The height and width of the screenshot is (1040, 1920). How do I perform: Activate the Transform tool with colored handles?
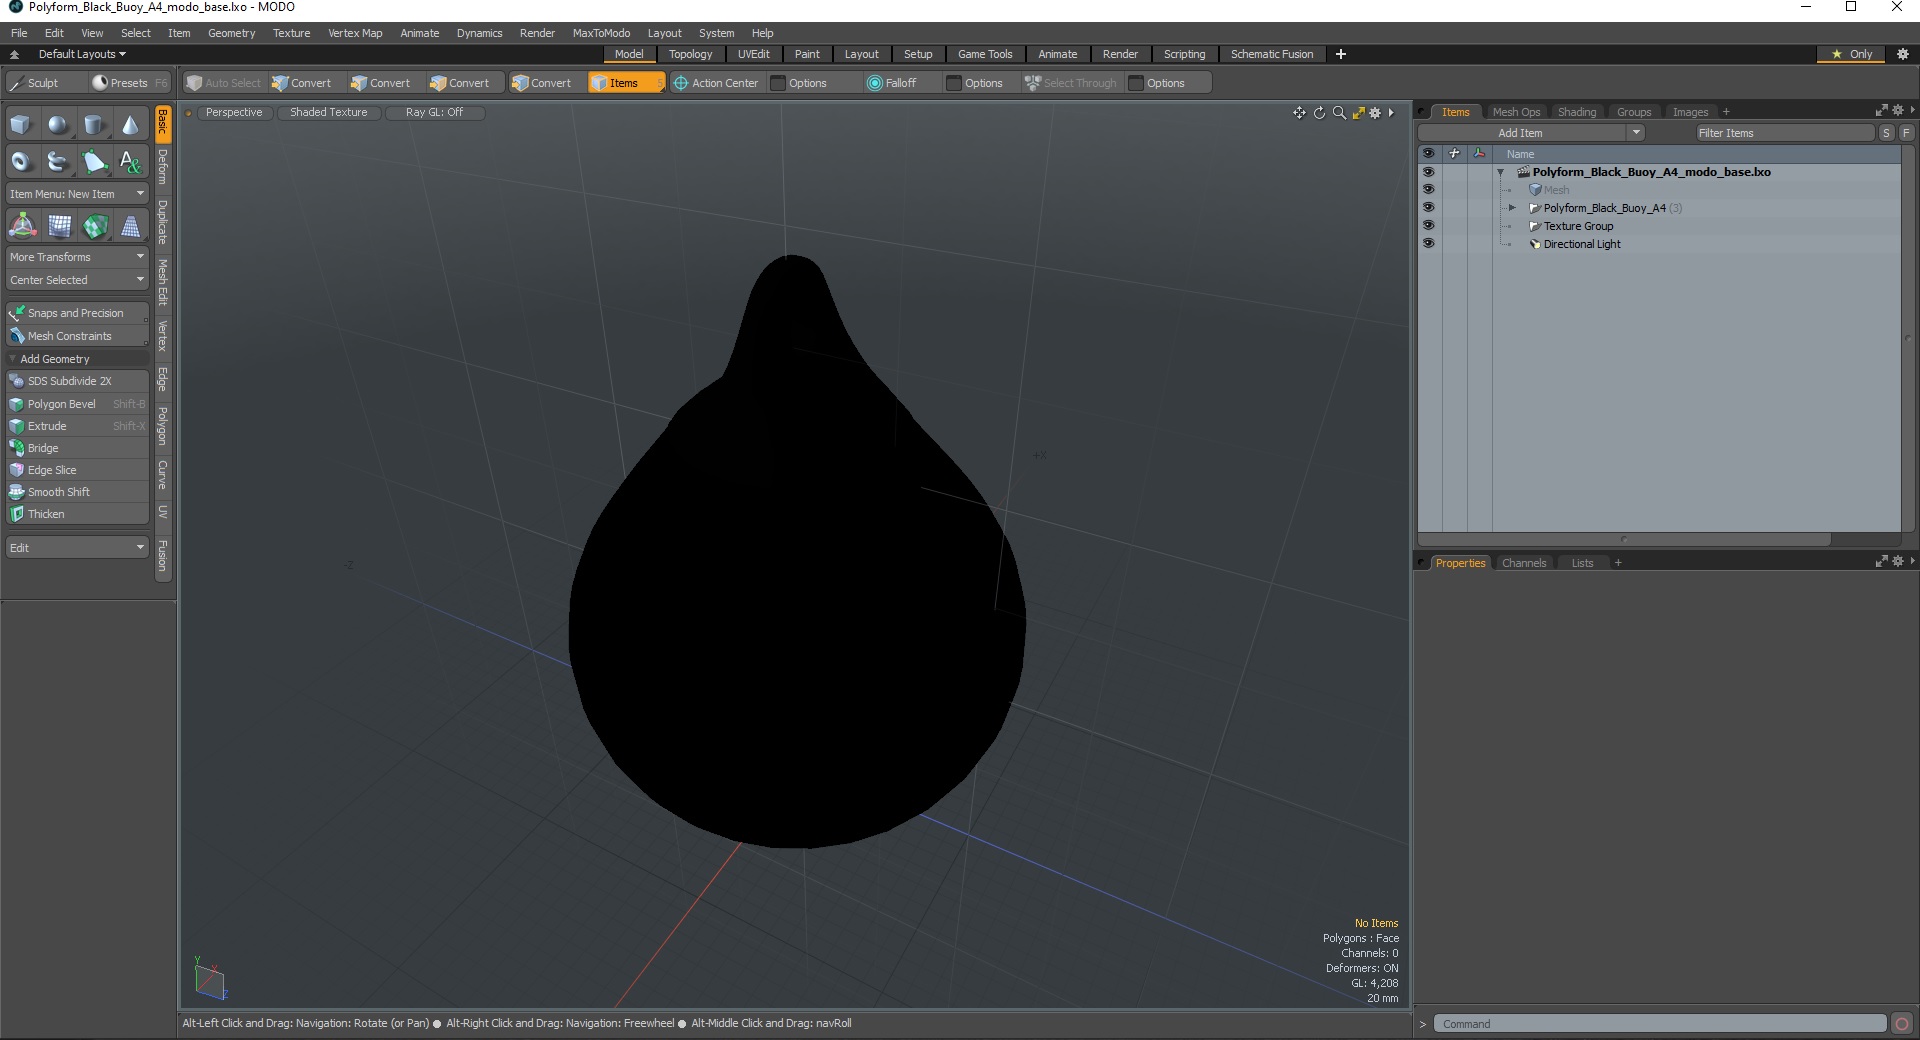pyautogui.click(x=22, y=226)
